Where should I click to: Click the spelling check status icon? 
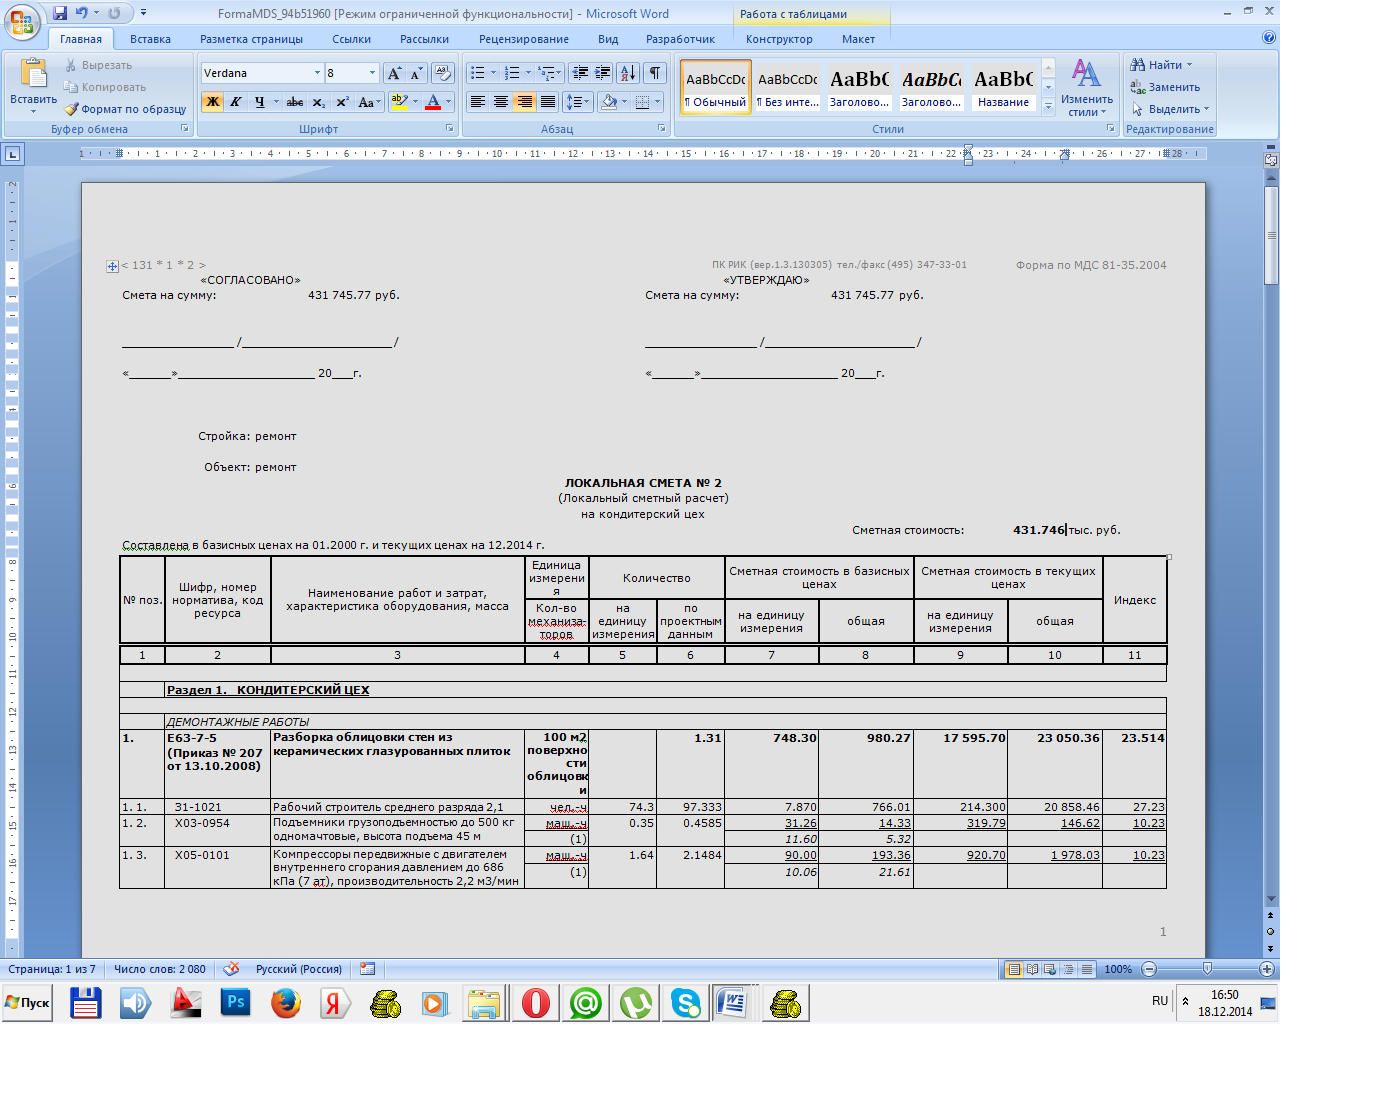pos(231,969)
